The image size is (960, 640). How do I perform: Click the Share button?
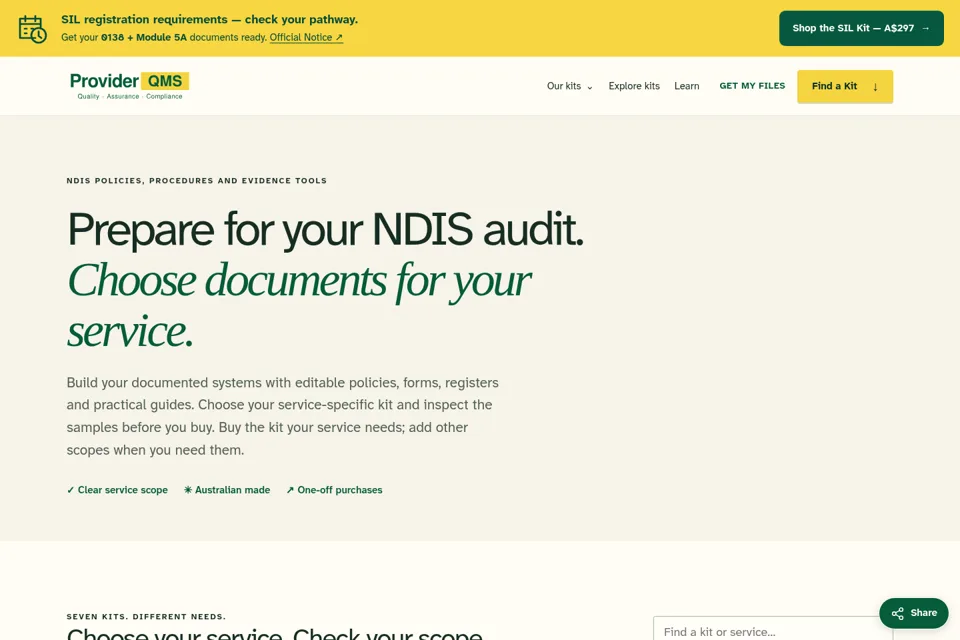point(913,613)
